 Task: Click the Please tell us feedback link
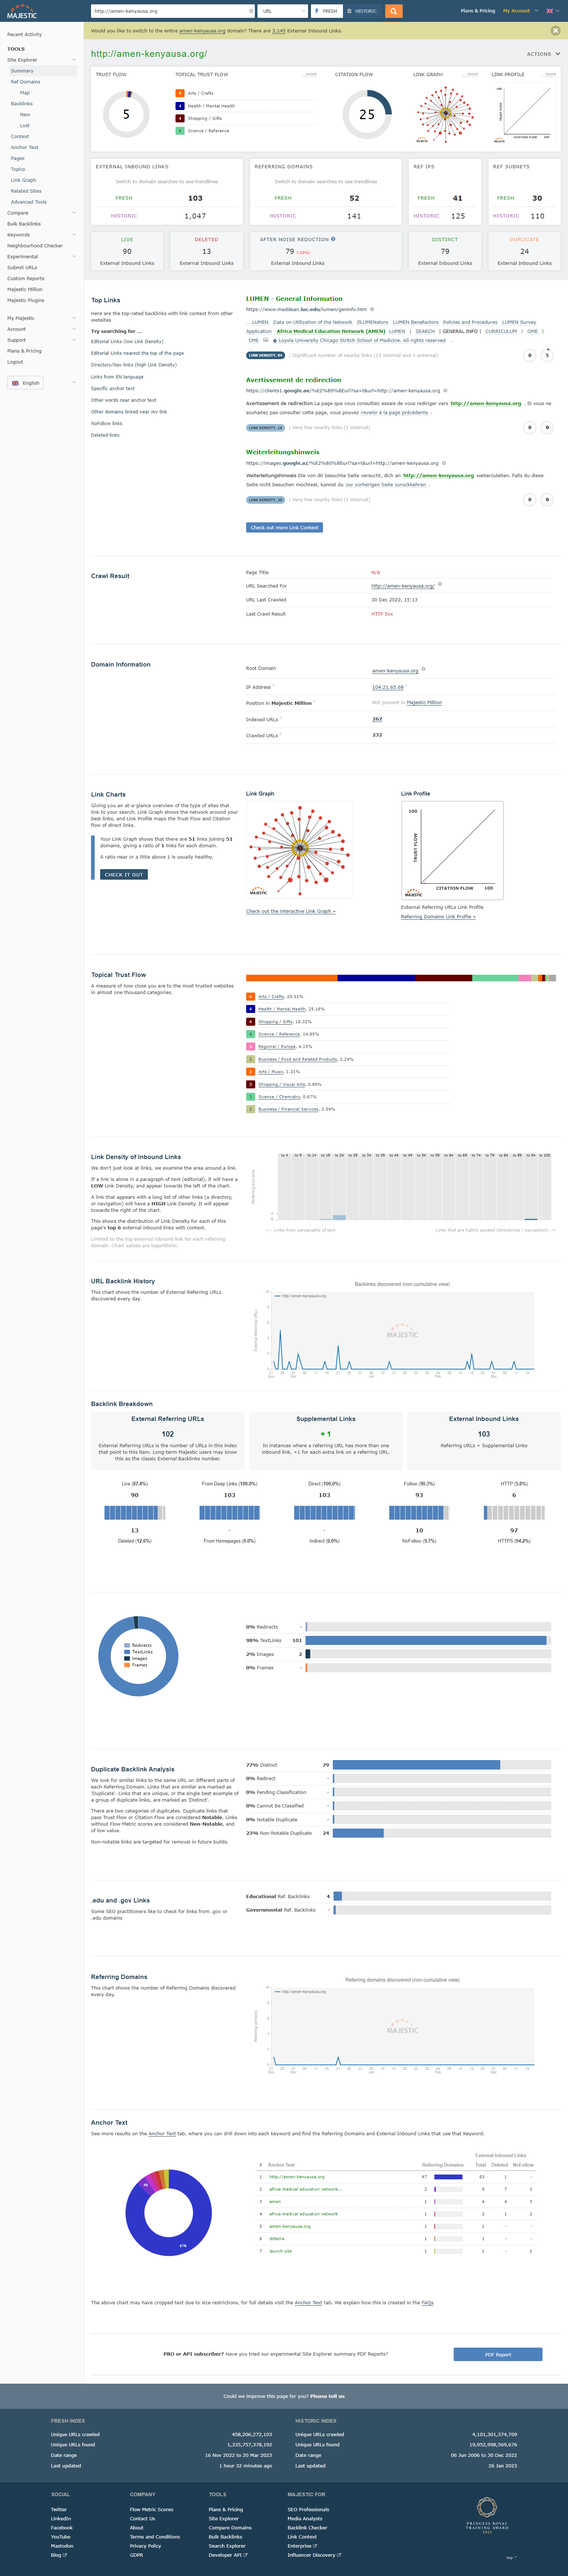[327, 2396]
